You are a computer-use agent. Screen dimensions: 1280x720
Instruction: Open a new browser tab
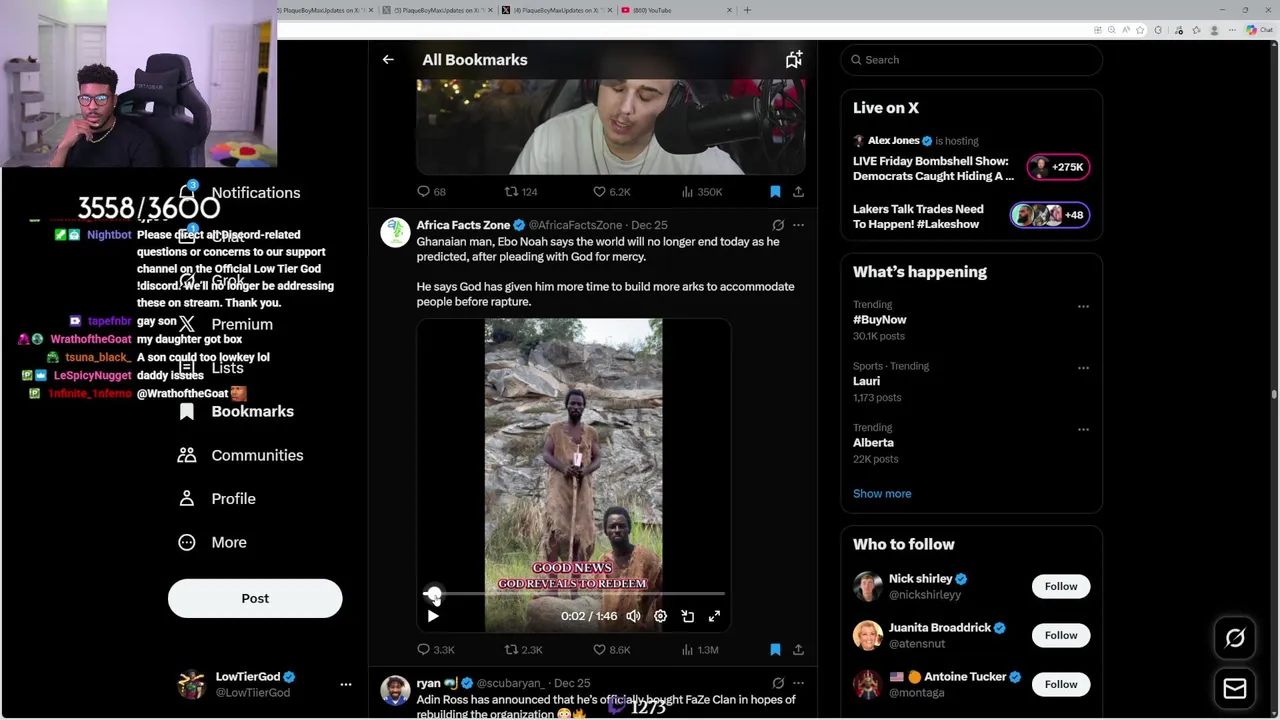coord(747,10)
